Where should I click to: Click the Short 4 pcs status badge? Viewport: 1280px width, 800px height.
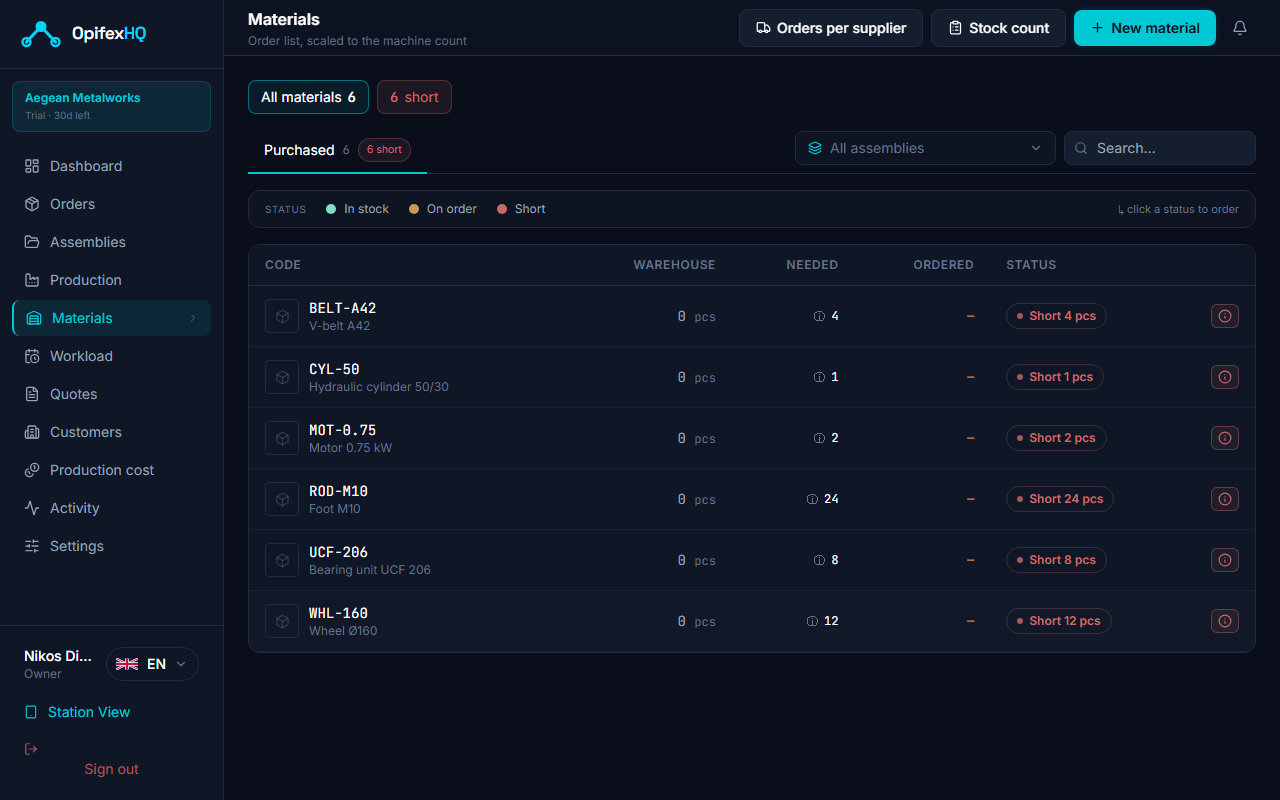click(x=1056, y=316)
